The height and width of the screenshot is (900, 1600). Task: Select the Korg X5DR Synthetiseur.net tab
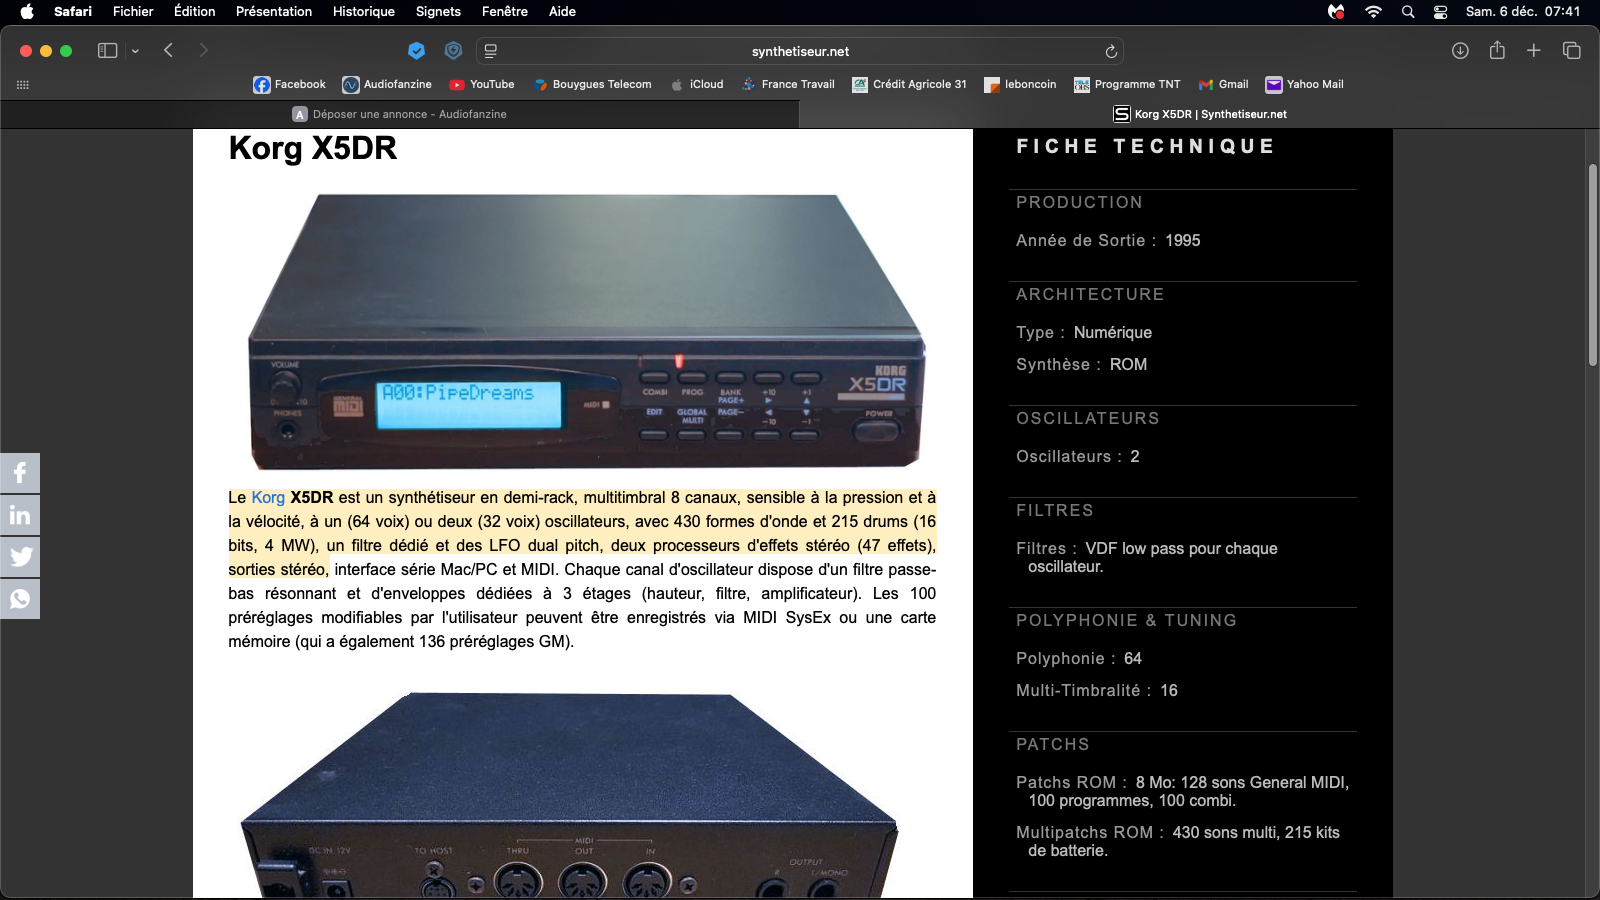point(1200,114)
